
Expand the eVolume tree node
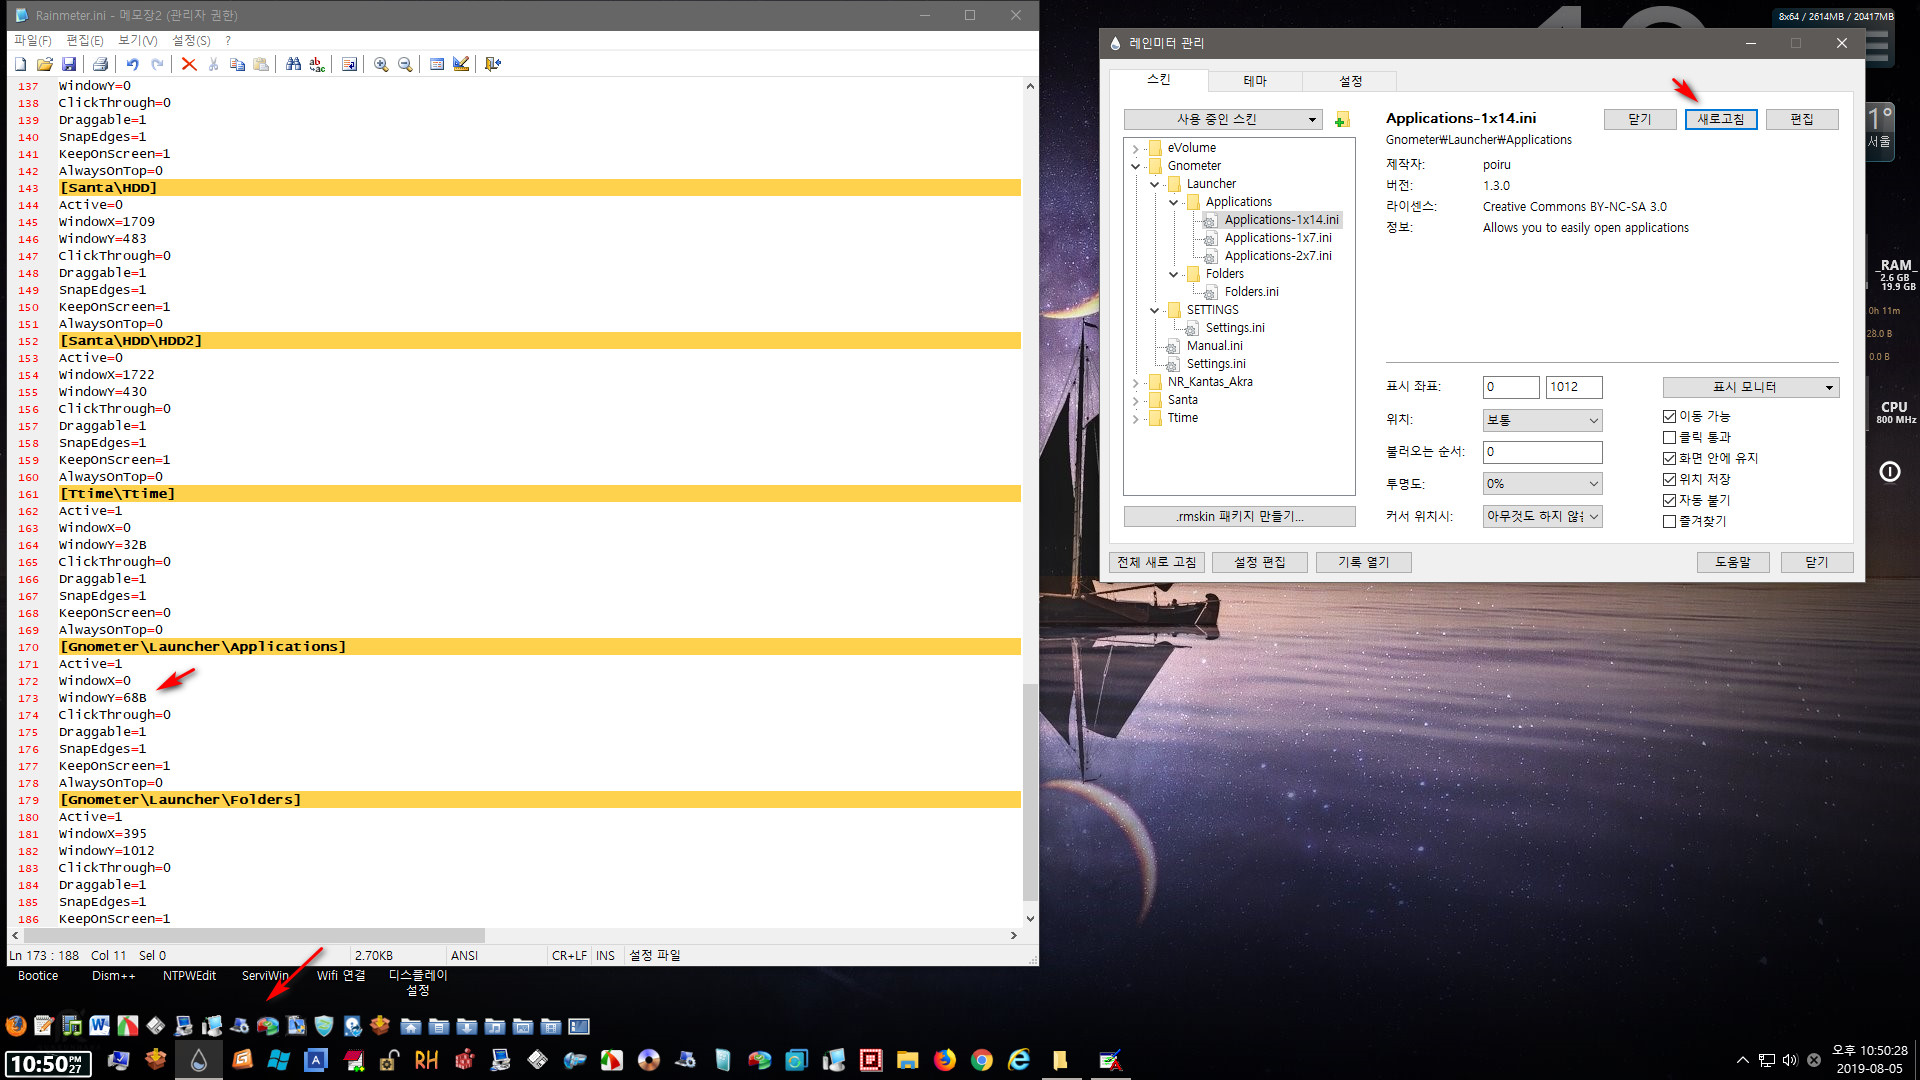[1135, 148]
